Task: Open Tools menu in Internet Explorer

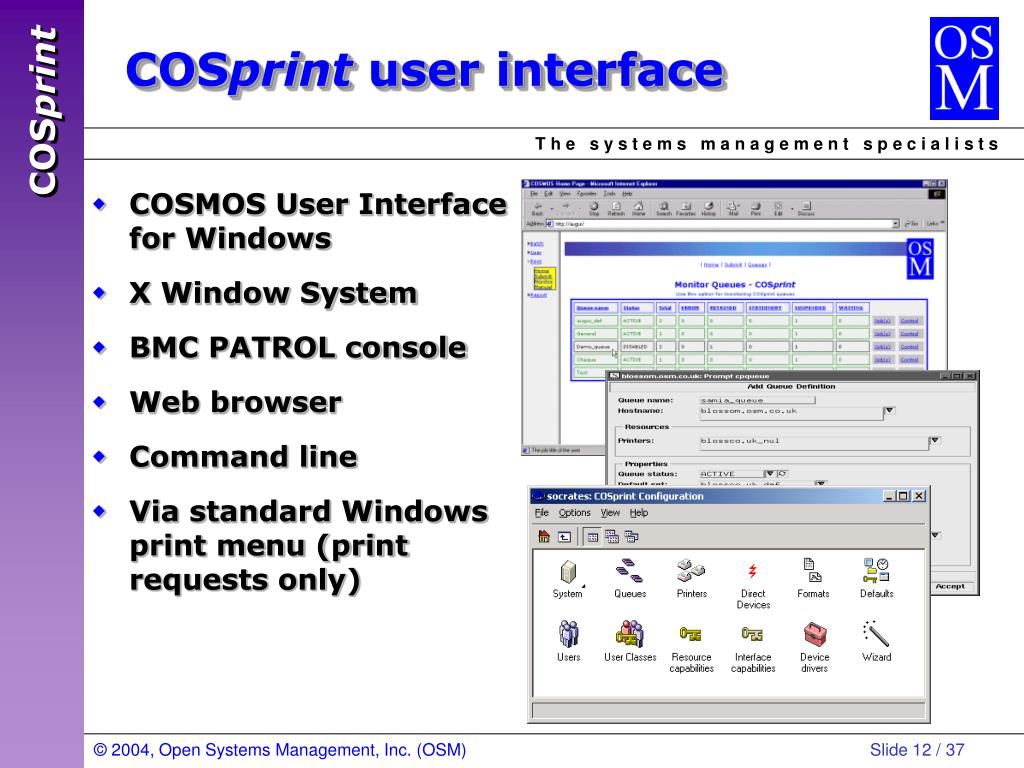Action: pos(609,194)
